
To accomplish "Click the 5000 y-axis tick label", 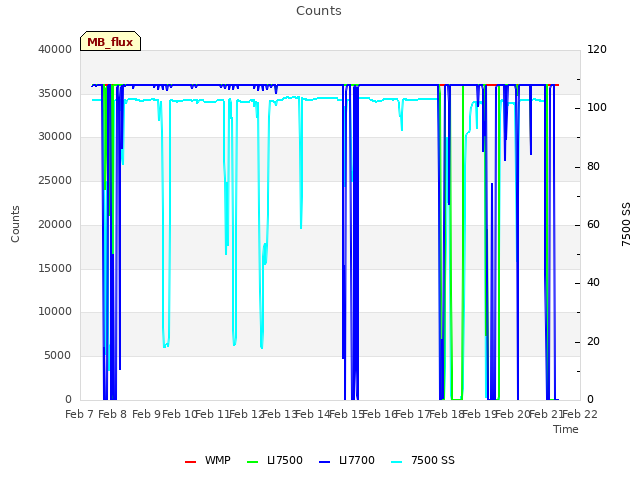I will (58, 356).
